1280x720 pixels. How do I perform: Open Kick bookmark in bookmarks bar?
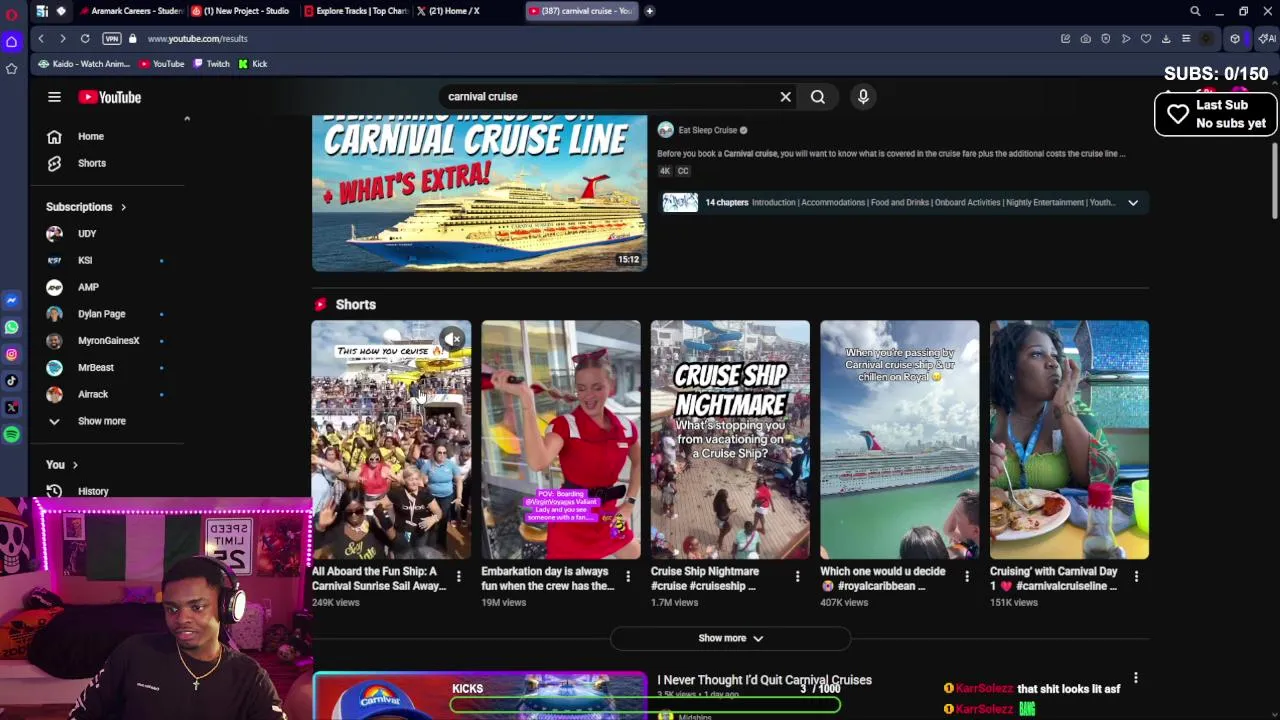point(253,64)
